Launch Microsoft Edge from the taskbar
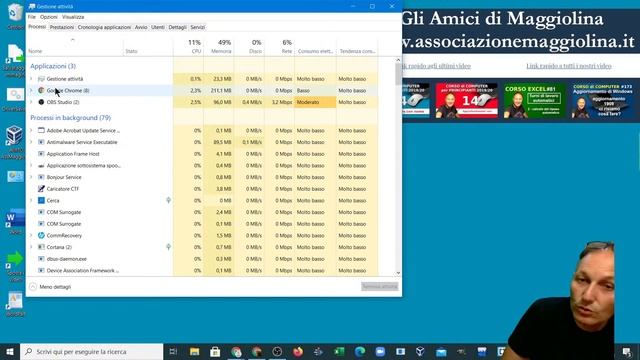The width and height of the screenshot is (640, 360). click(360, 351)
